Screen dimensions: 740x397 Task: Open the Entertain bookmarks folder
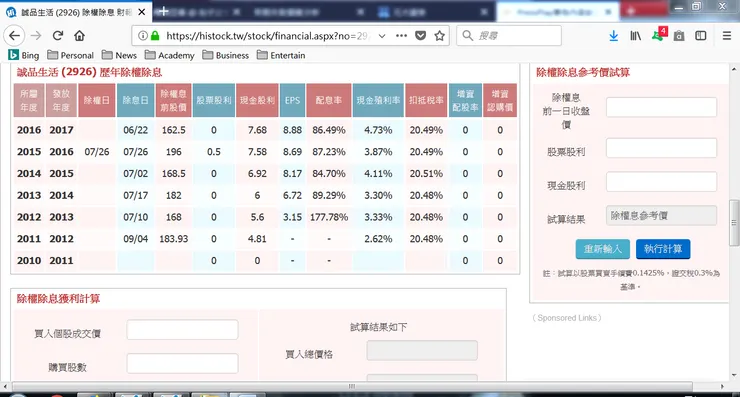pyautogui.click(x=281, y=55)
